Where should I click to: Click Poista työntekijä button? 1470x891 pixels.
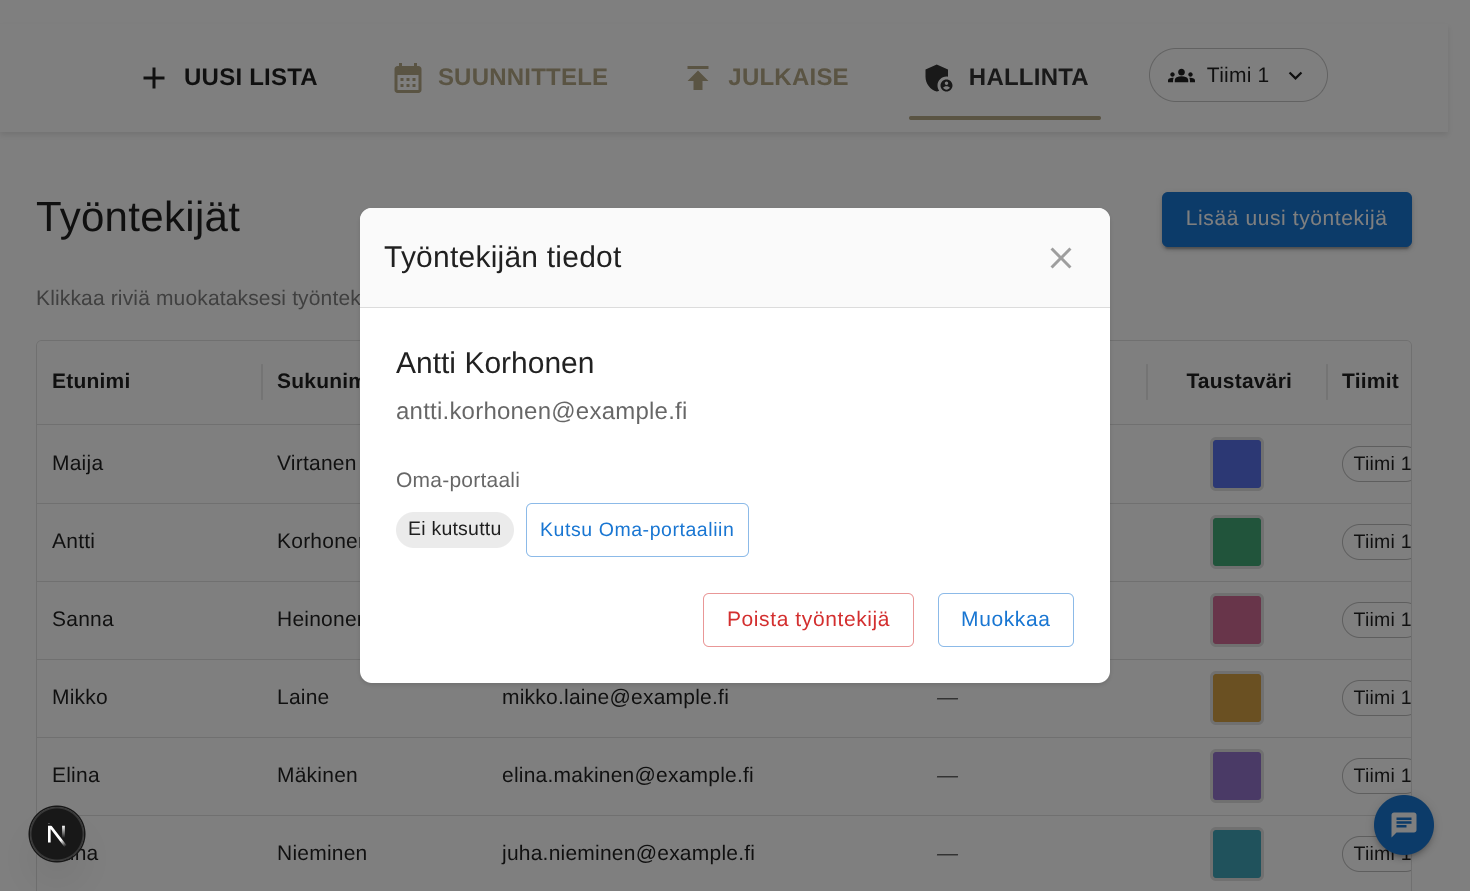coord(808,620)
